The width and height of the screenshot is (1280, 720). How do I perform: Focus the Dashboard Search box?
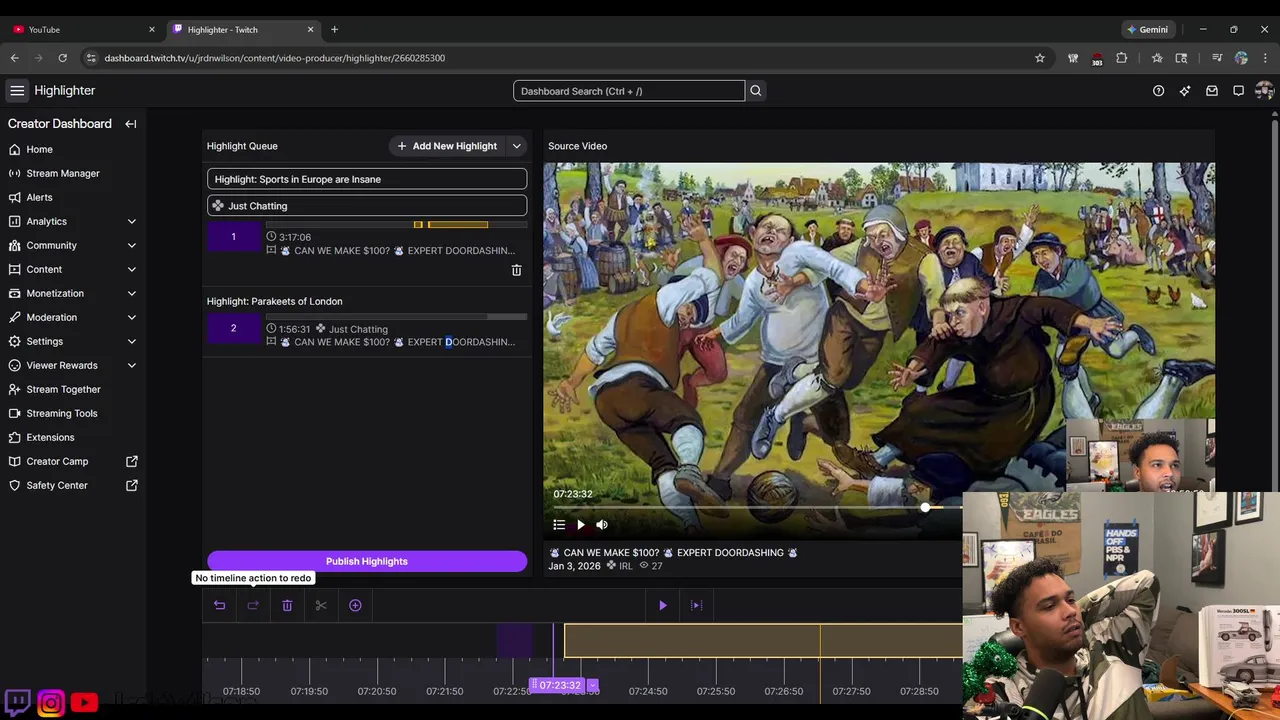tap(629, 91)
